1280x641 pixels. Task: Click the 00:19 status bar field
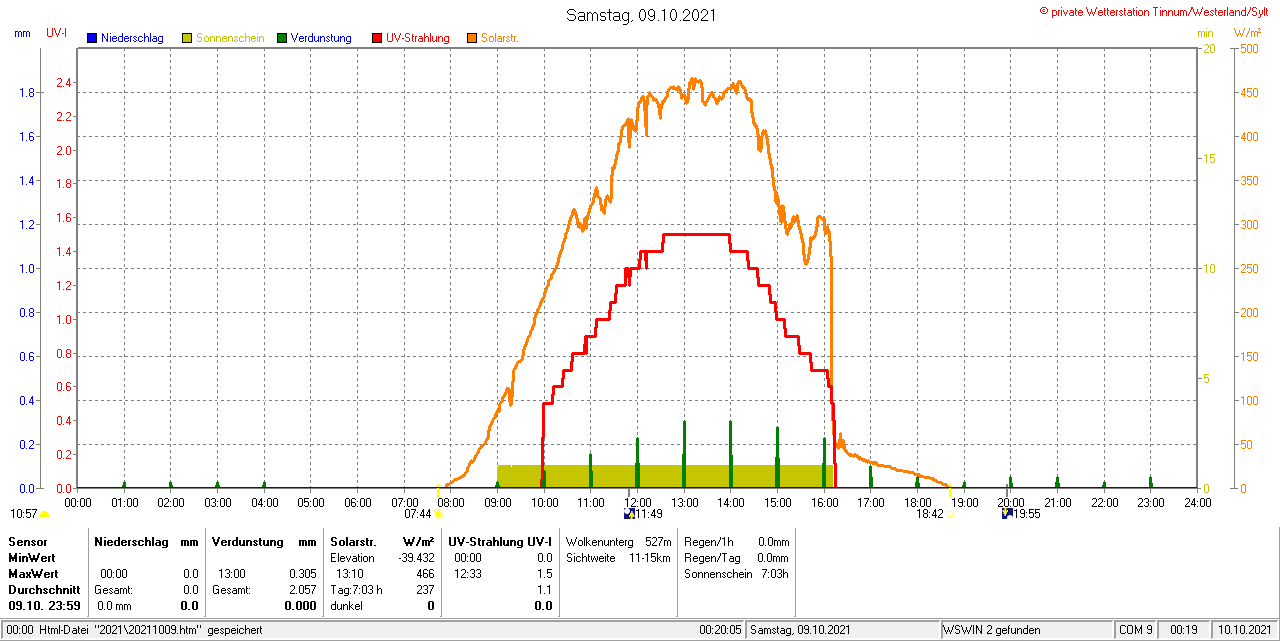[x=1184, y=630]
